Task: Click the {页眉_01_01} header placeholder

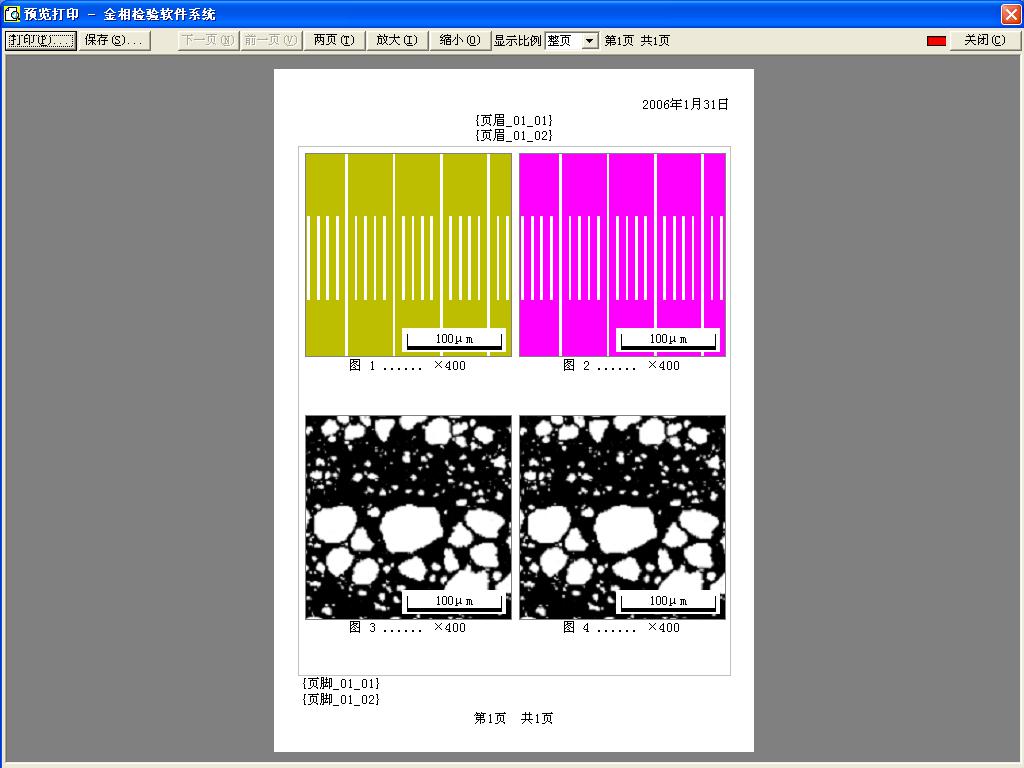Action: click(x=514, y=120)
